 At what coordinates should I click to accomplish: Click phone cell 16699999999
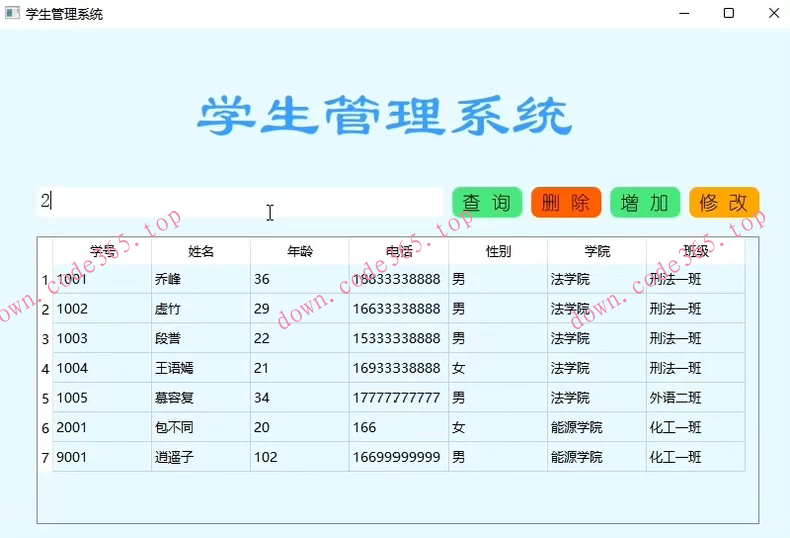coord(399,457)
